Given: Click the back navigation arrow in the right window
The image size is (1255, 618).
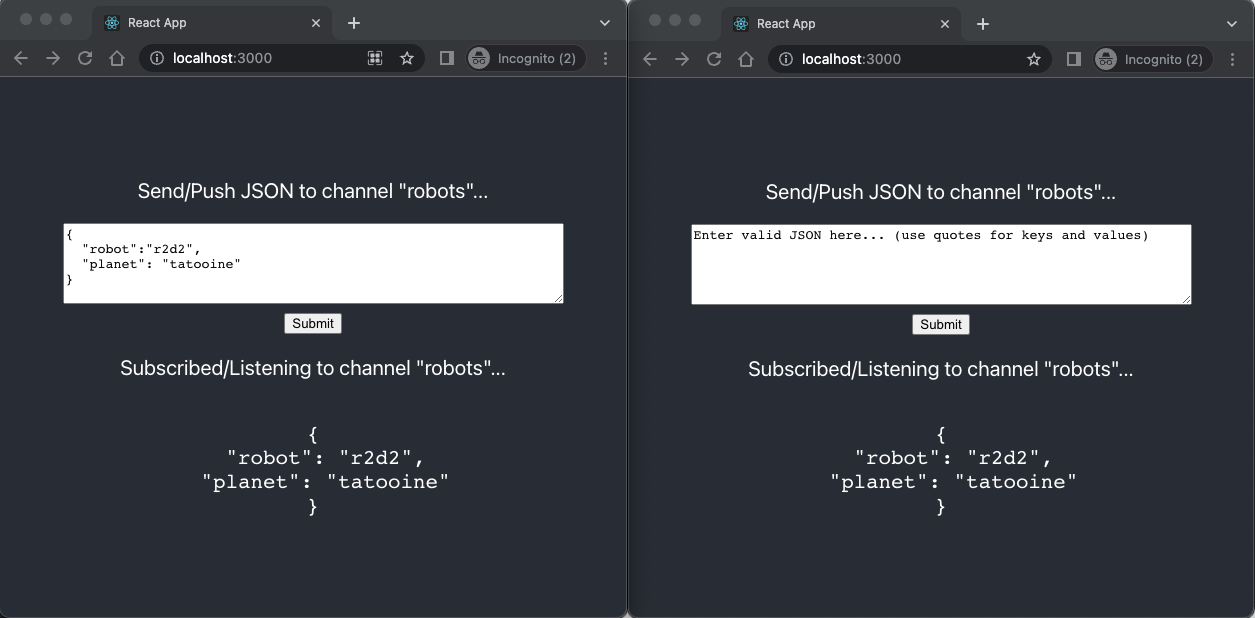Looking at the screenshot, I should coord(649,59).
